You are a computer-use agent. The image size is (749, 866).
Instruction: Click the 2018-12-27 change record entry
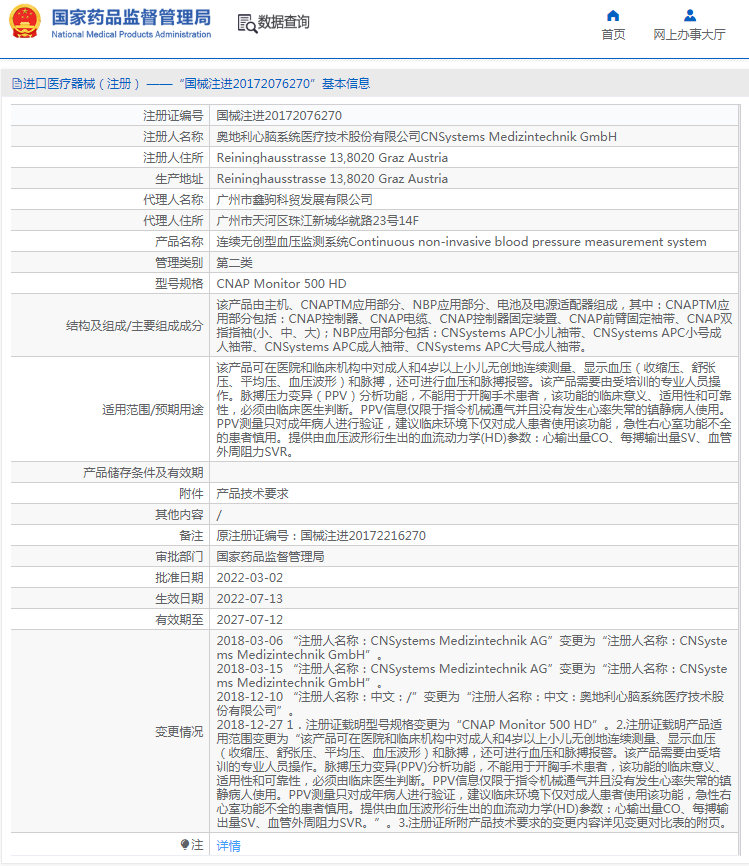474,773
